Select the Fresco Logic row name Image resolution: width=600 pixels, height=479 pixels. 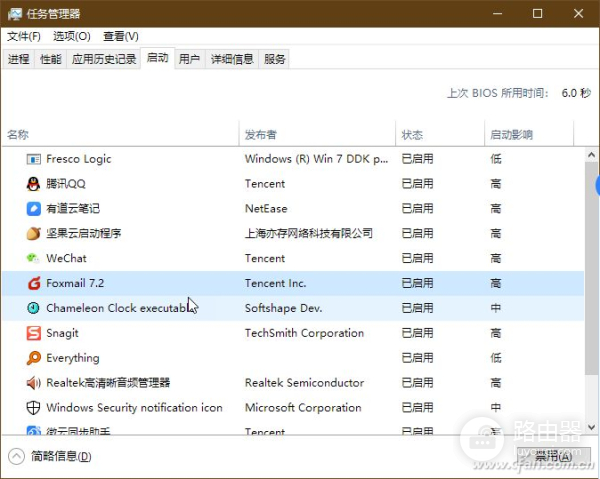[79, 159]
